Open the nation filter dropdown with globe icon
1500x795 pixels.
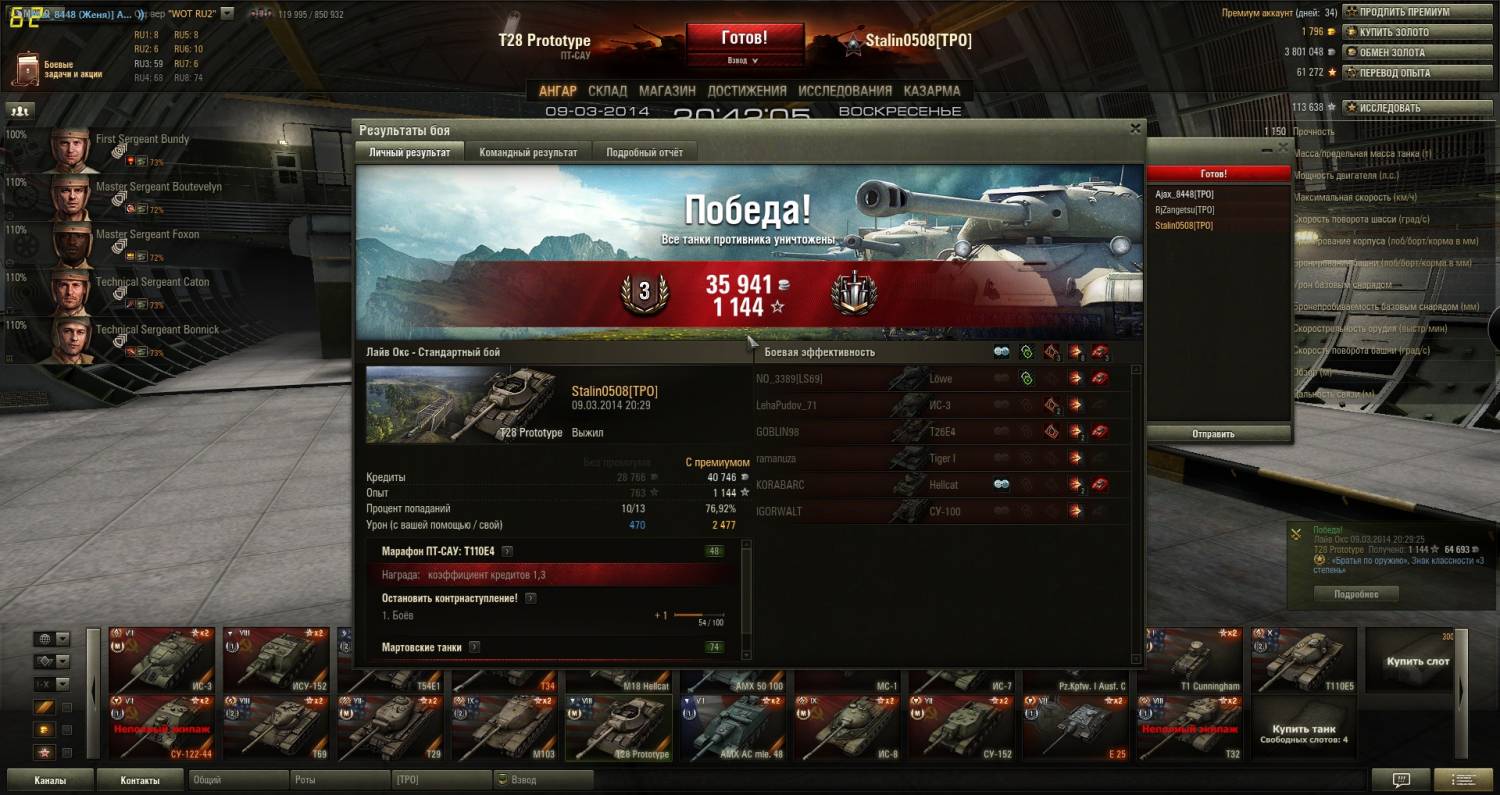click(x=52, y=639)
